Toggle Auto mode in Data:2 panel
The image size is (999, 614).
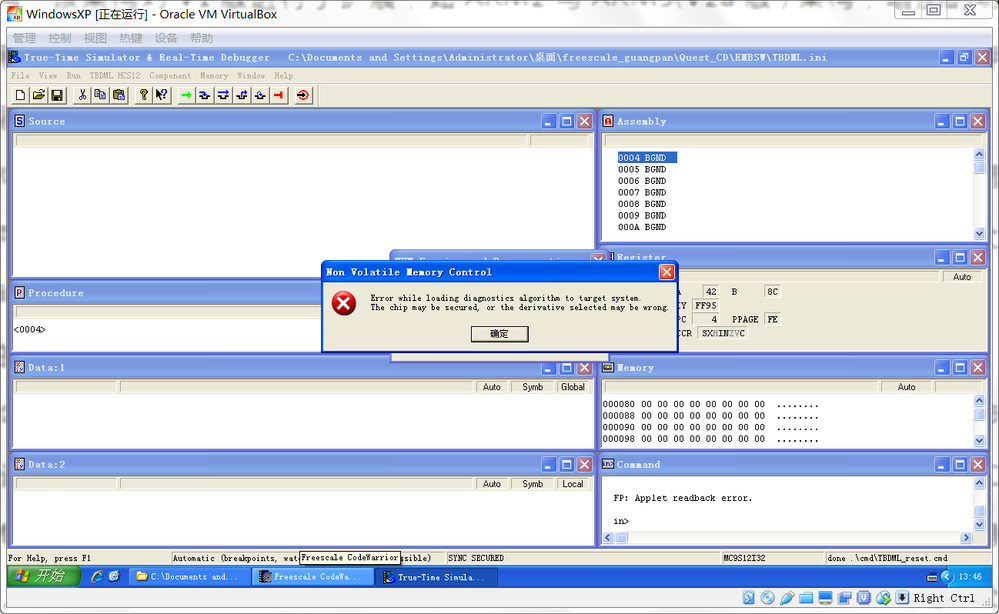pos(492,484)
